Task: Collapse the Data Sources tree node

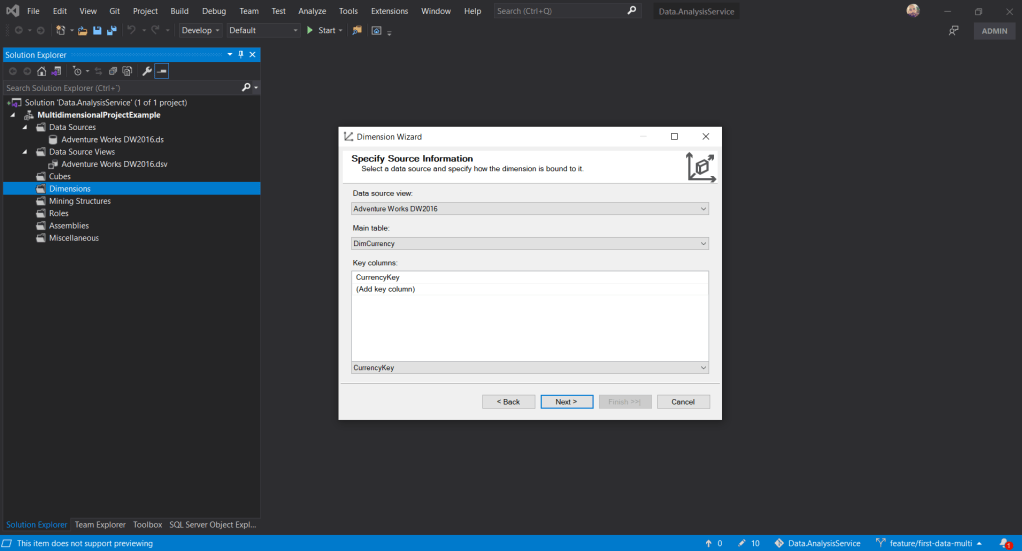Action: (26, 127)
